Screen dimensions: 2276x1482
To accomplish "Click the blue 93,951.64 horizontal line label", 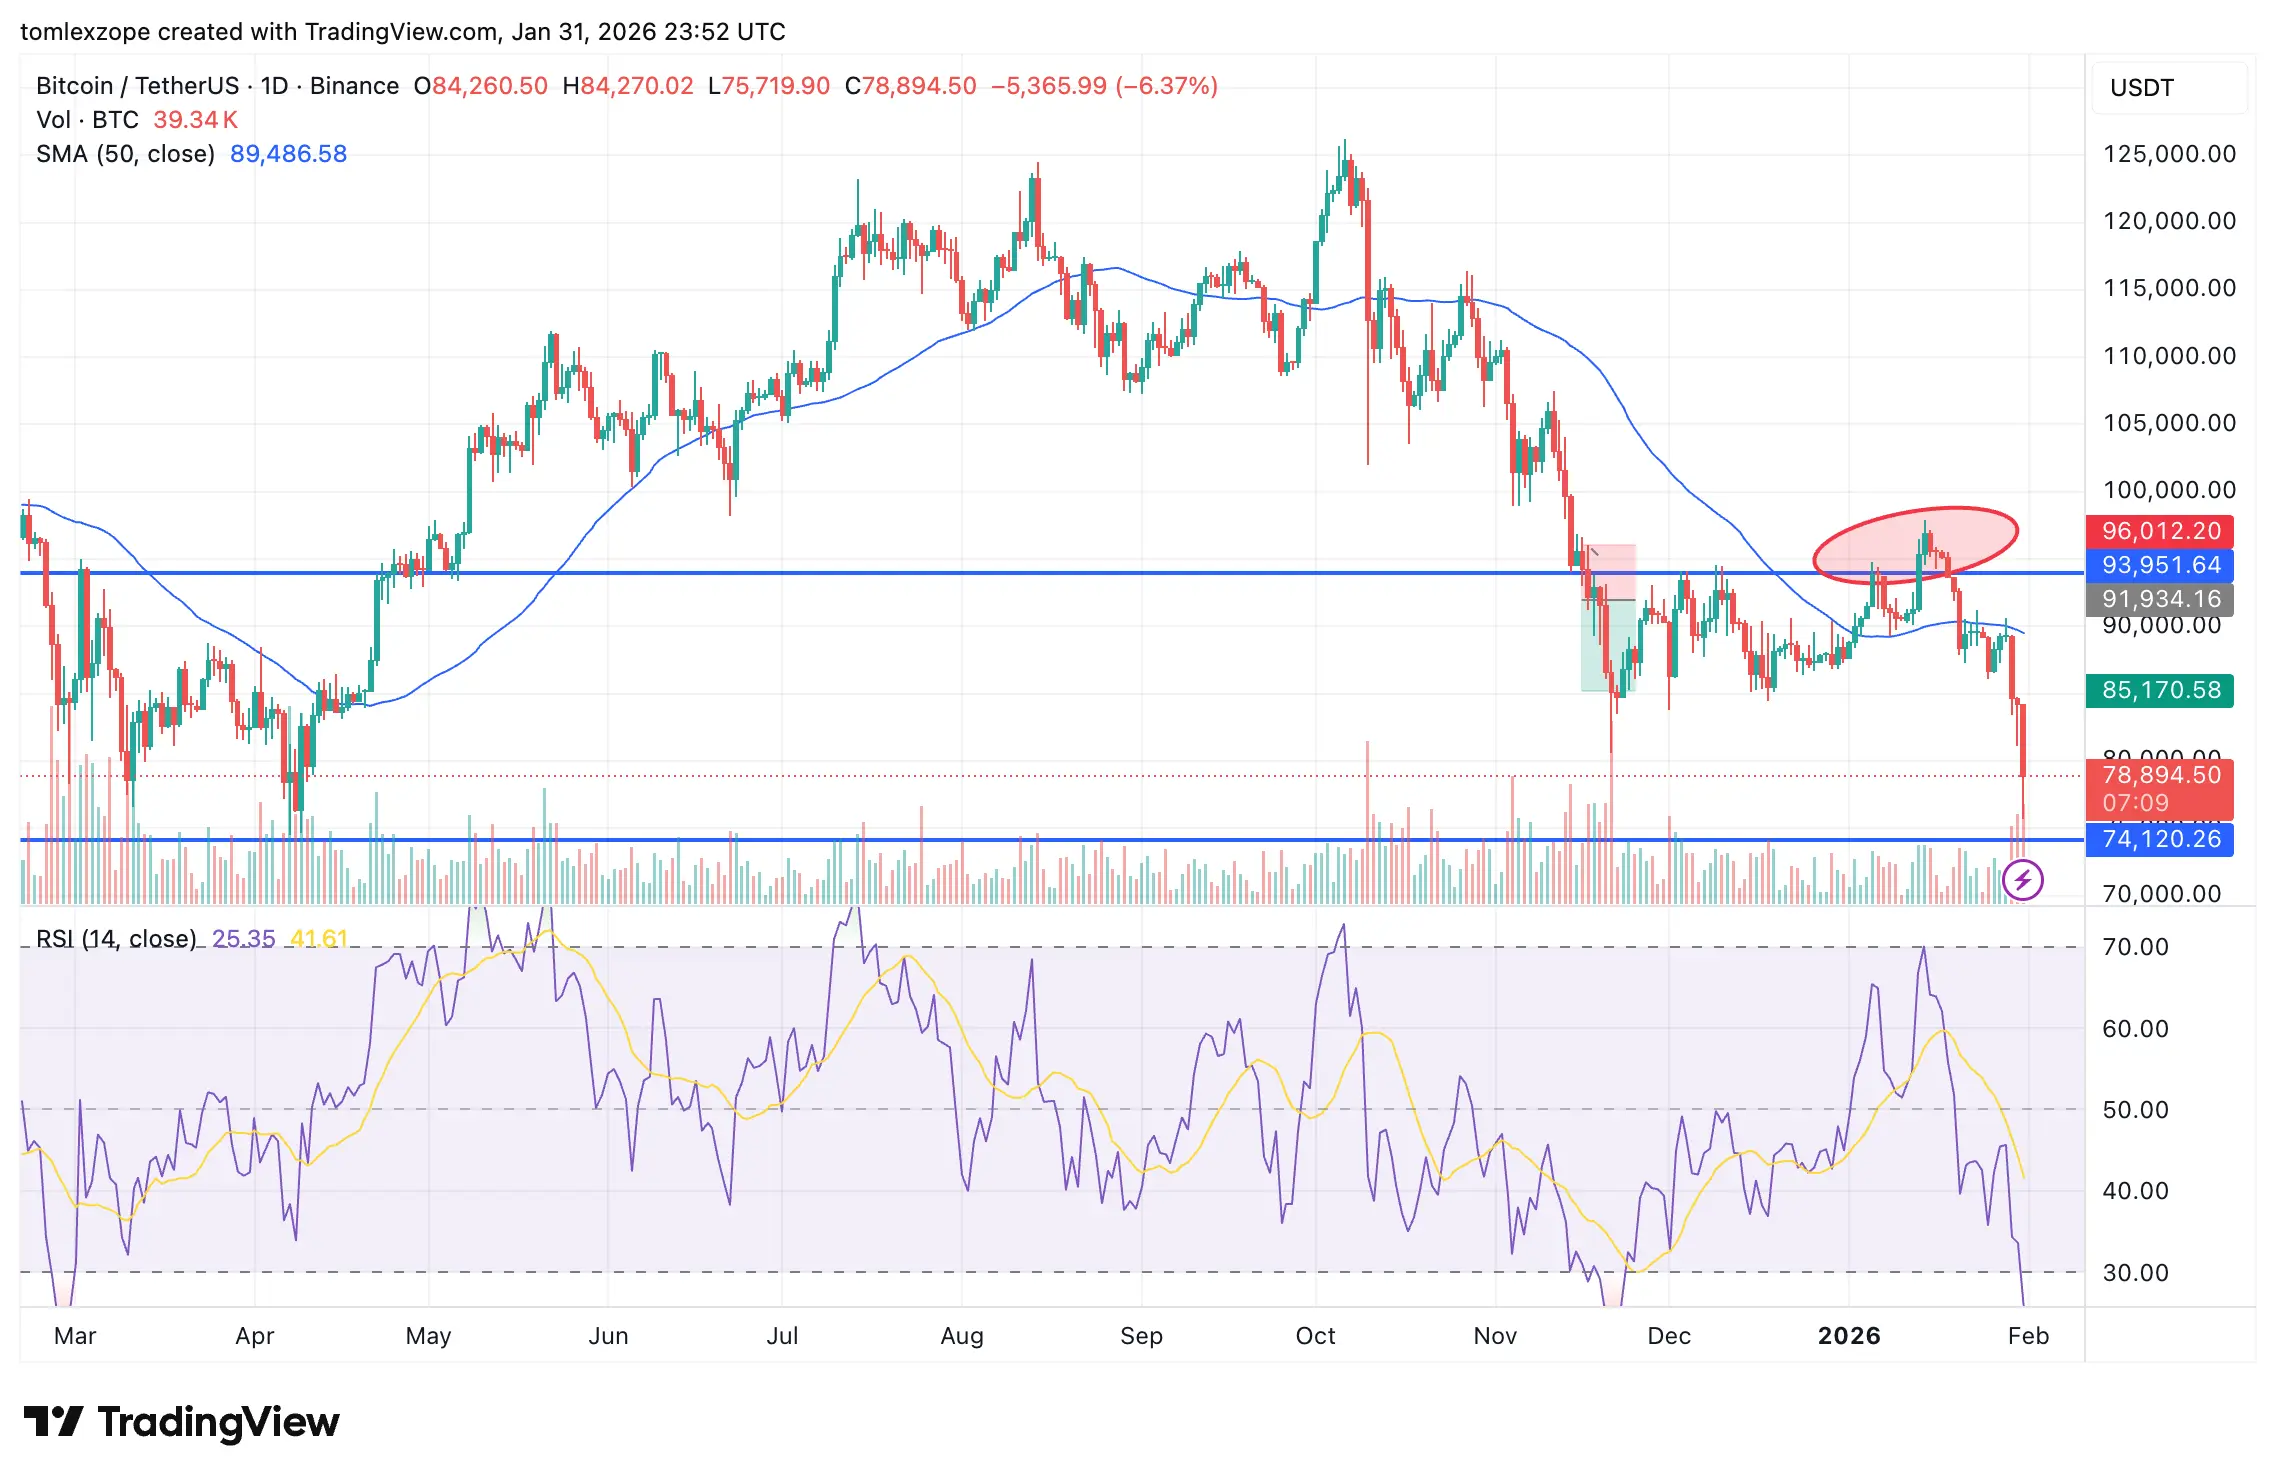I will tap(2159, 565).
